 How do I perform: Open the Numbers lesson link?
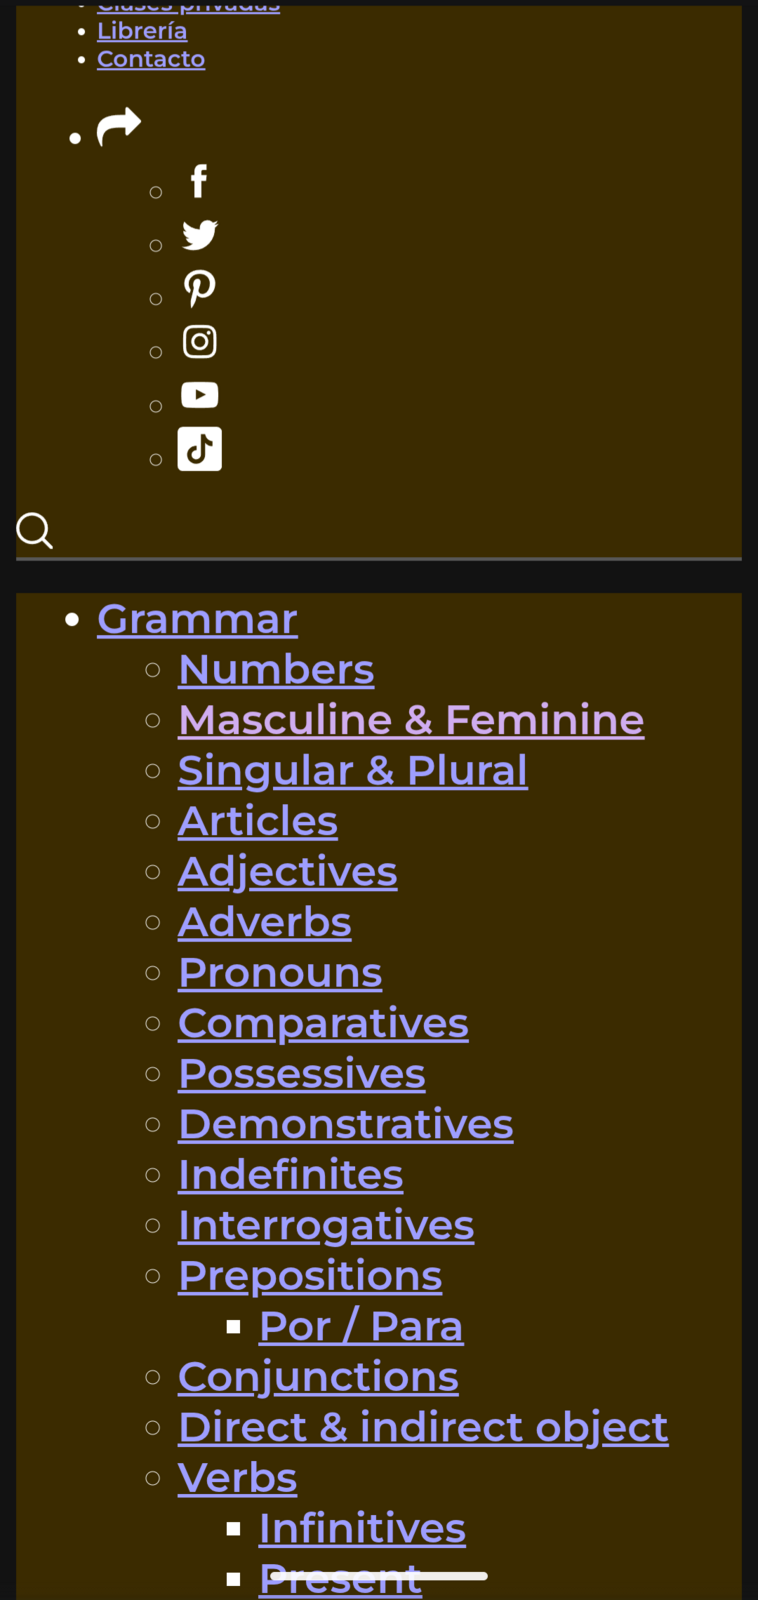(x=276, y=670)
